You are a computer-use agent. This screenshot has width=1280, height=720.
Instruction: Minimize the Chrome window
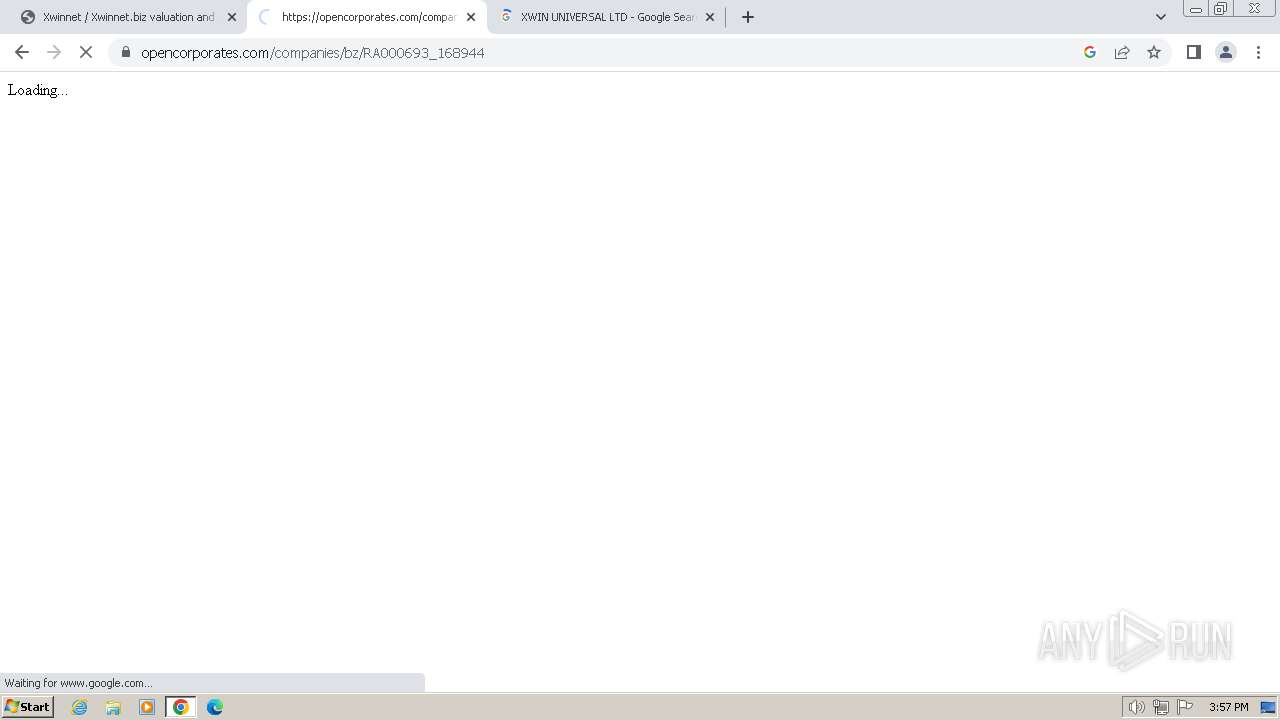(1196, 9)
